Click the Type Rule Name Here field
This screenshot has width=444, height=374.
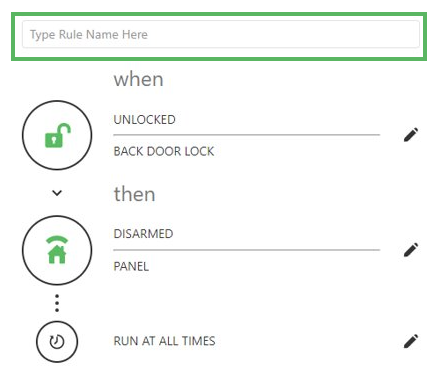tap(221, 35)
